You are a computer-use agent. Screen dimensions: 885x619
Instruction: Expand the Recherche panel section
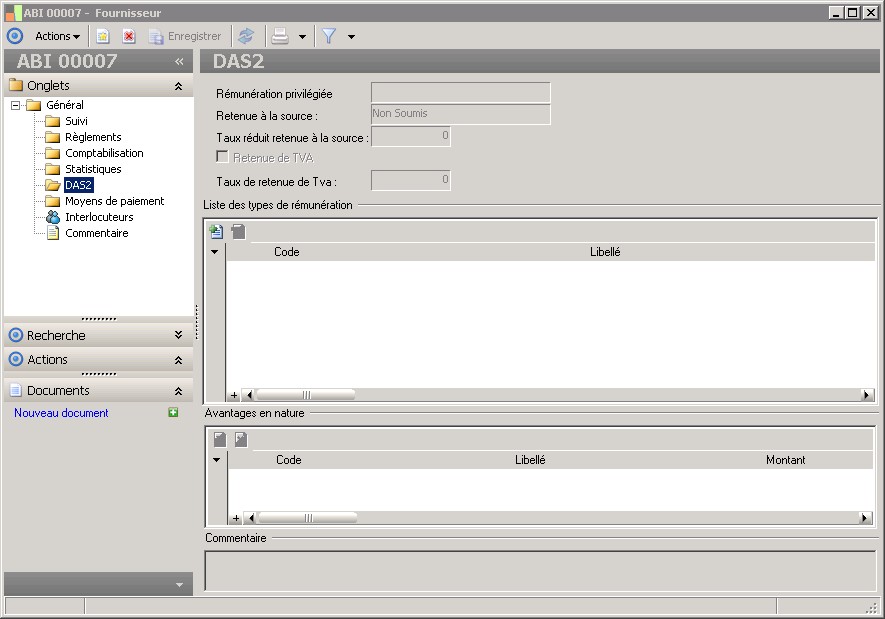pos(178,335)
